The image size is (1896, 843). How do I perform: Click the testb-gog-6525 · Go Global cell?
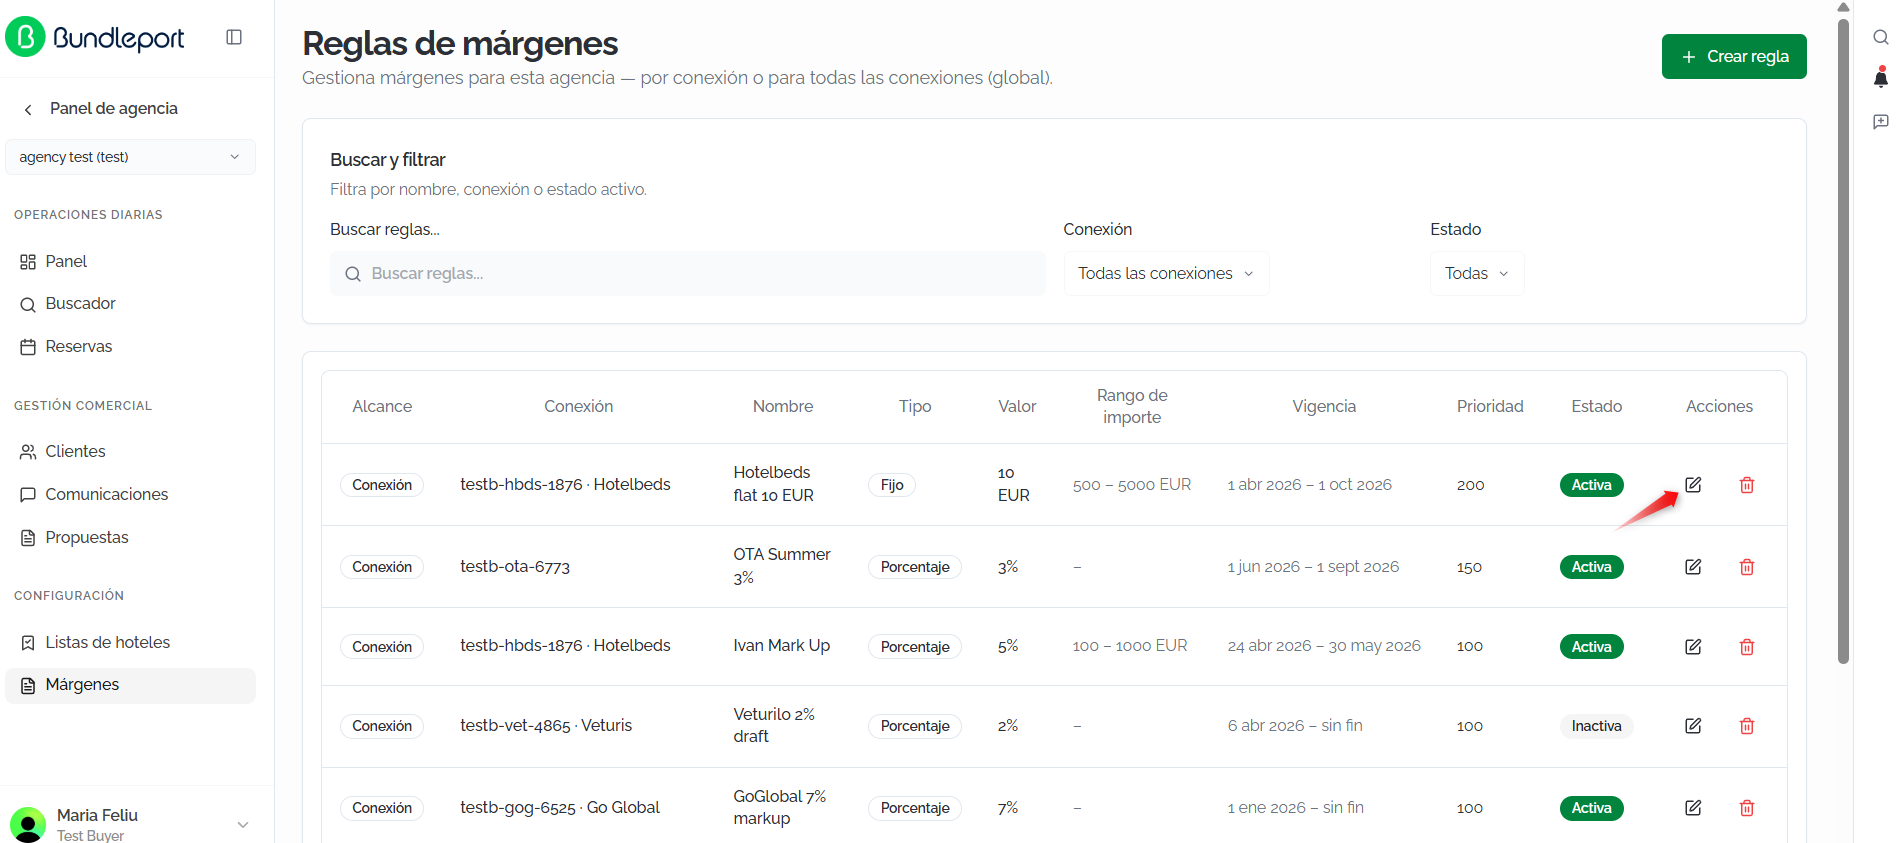[x=560, y=808]
